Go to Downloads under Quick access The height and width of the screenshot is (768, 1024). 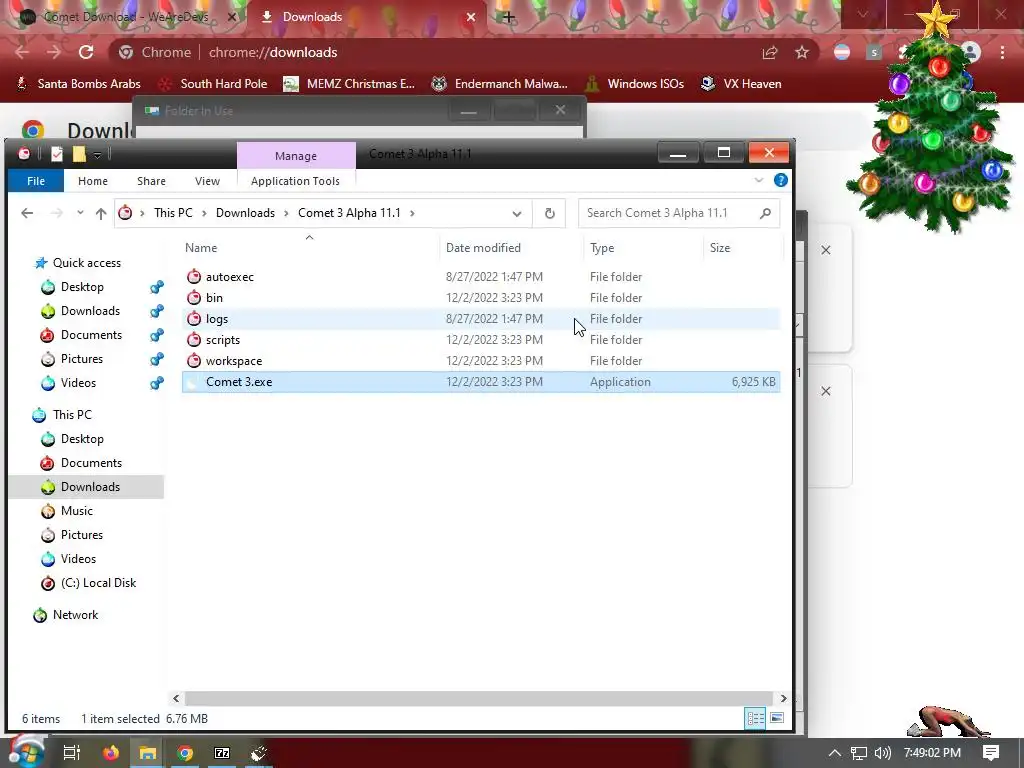coord(90,311)
